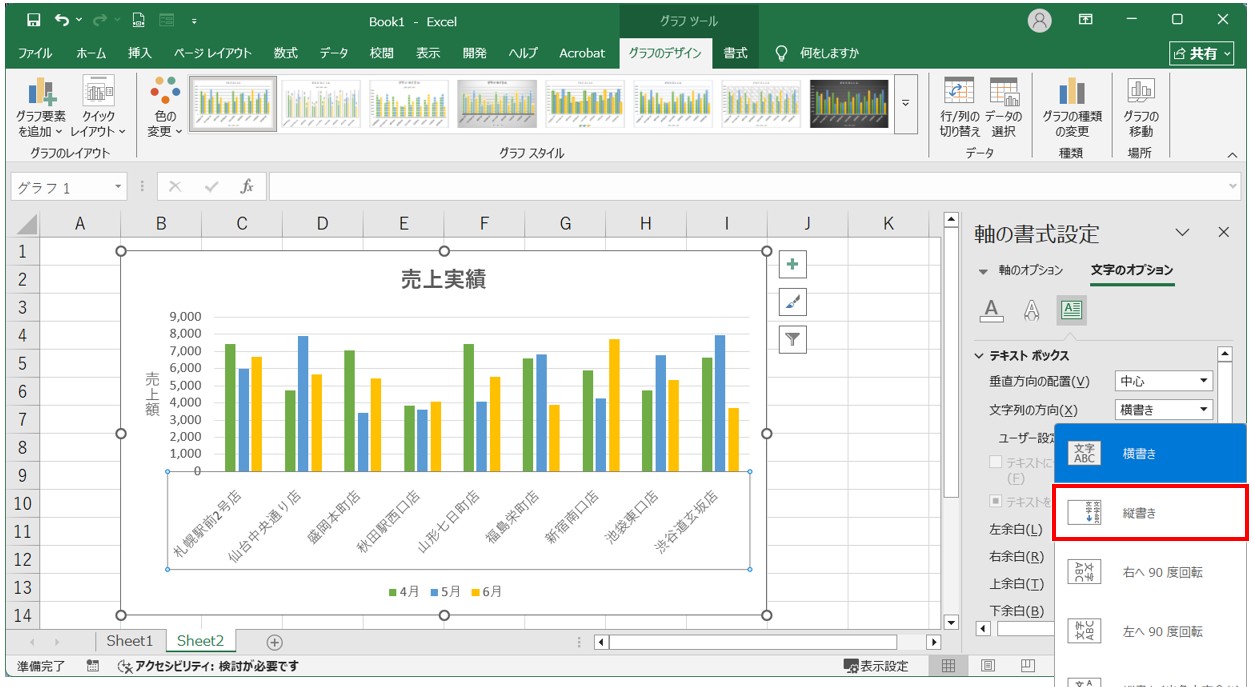Expand the formula bar
The width and height of the screenshot is (1254, 687).
(x=1233, y=187)
